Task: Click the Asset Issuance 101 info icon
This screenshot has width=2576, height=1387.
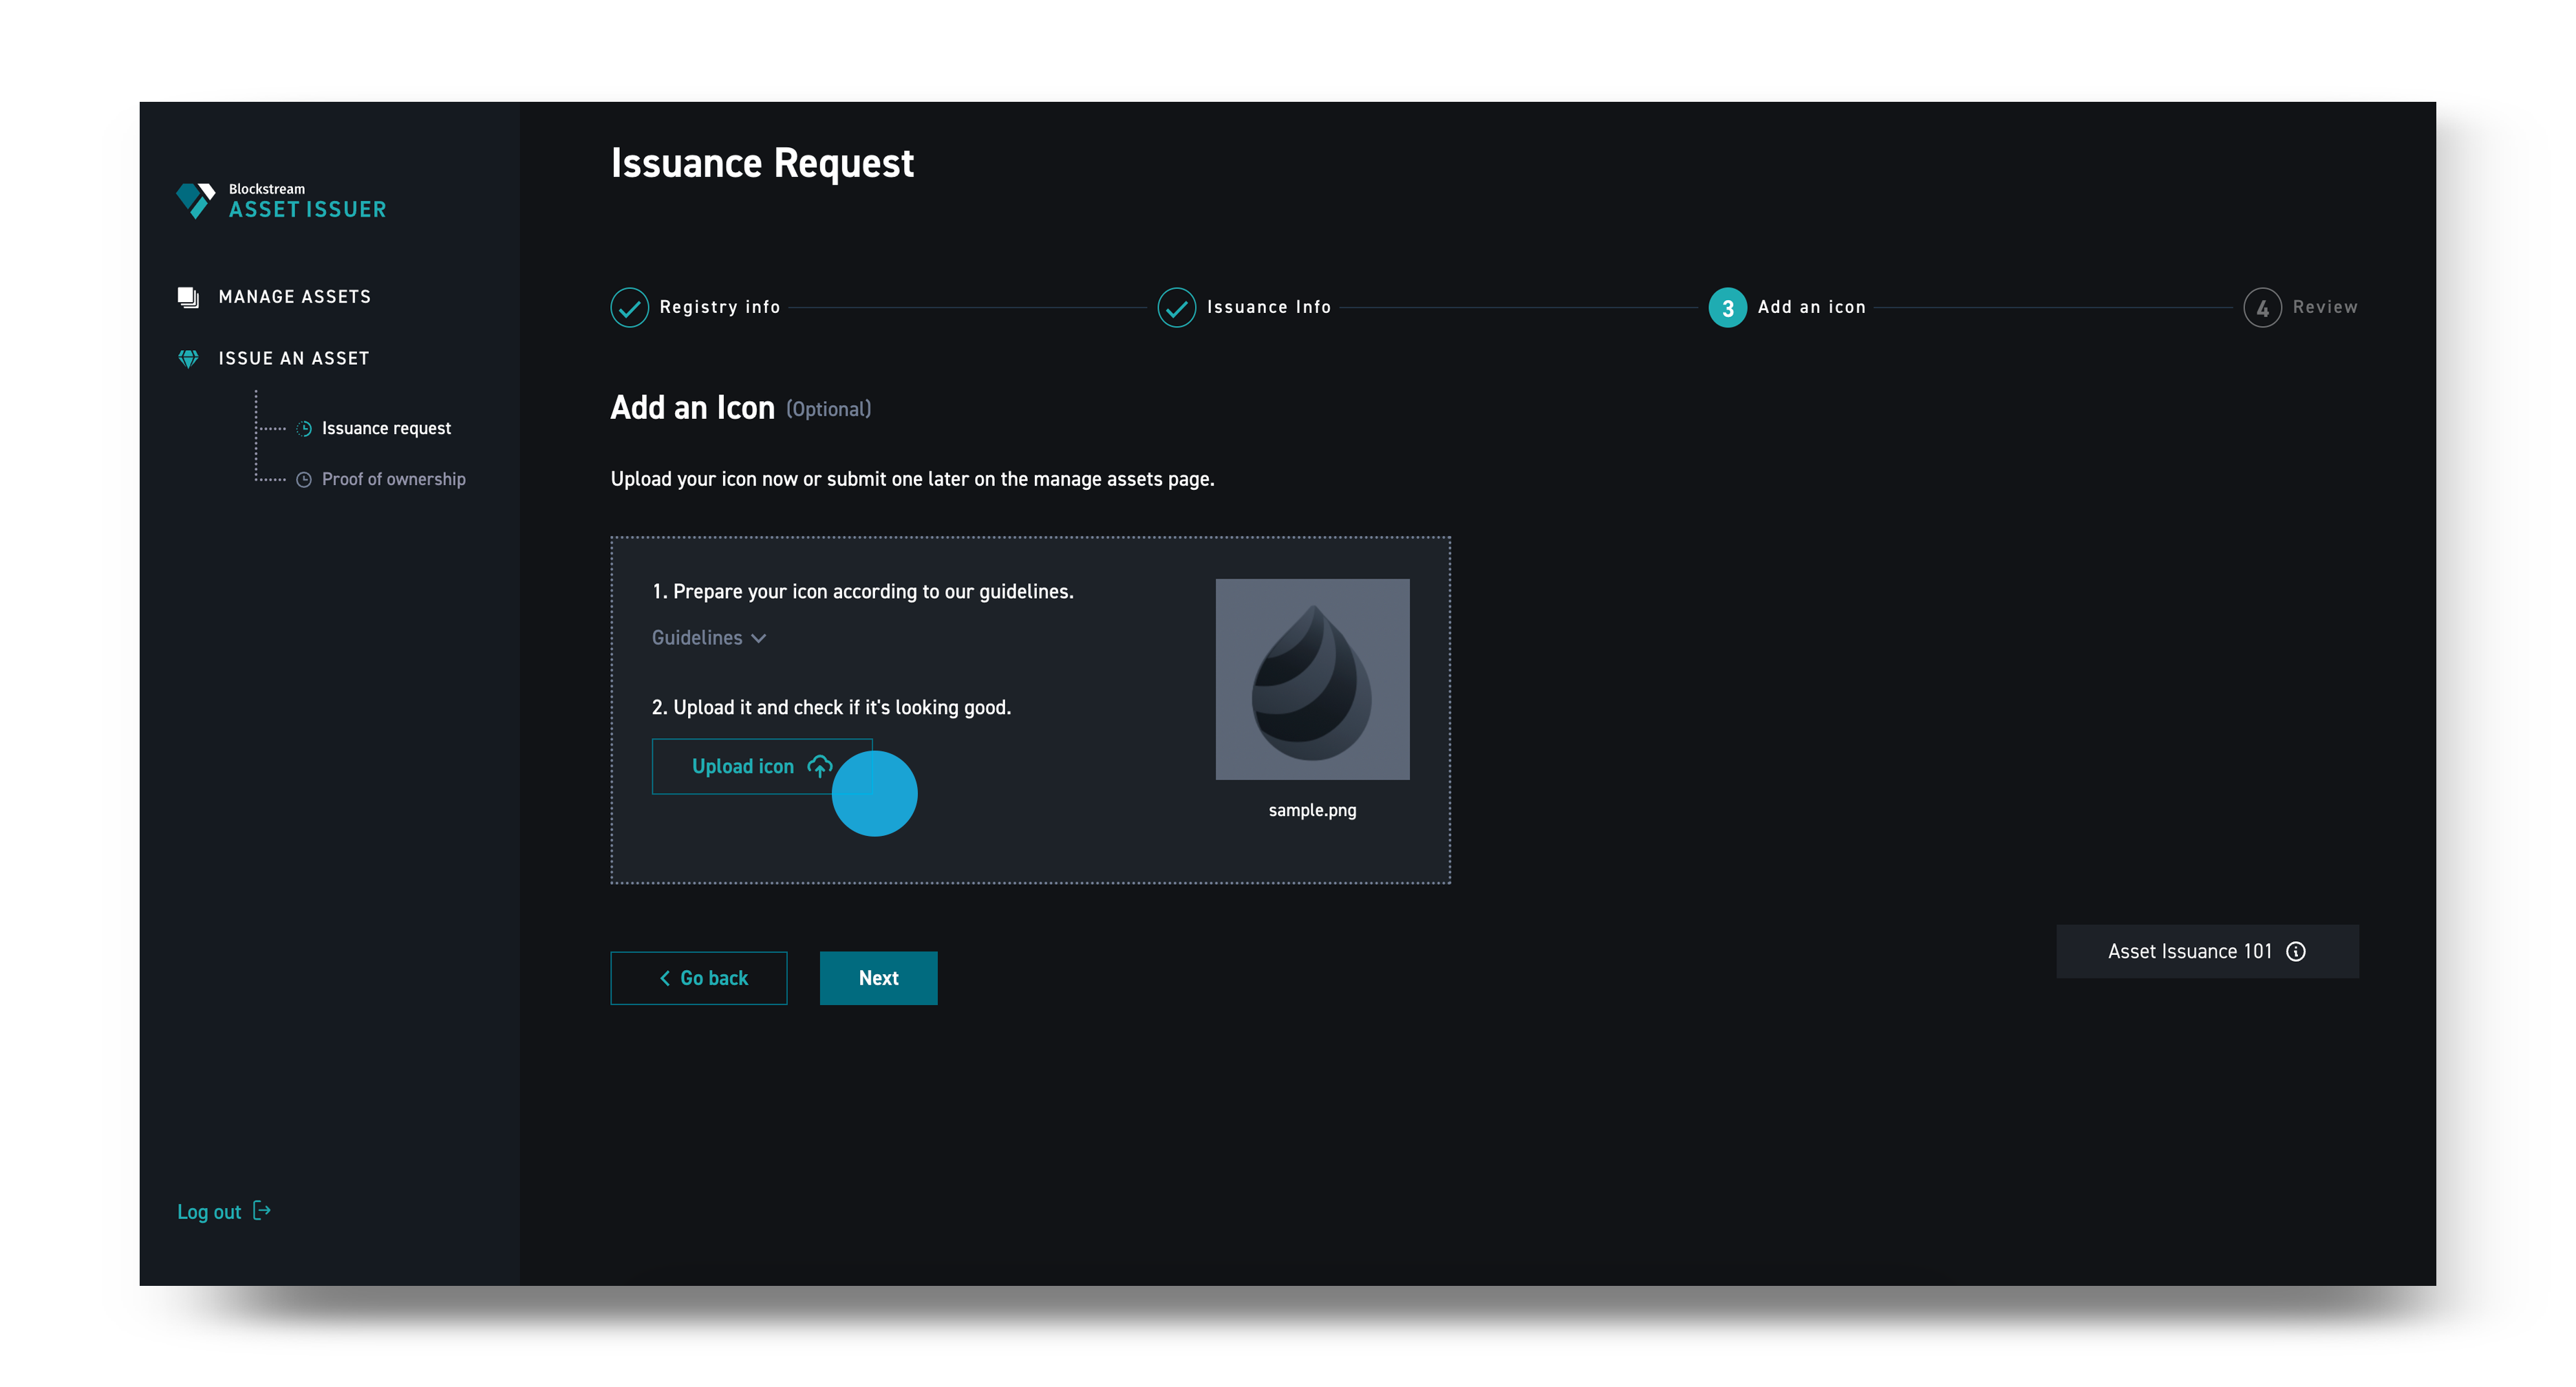Action: coord(2296,951)
